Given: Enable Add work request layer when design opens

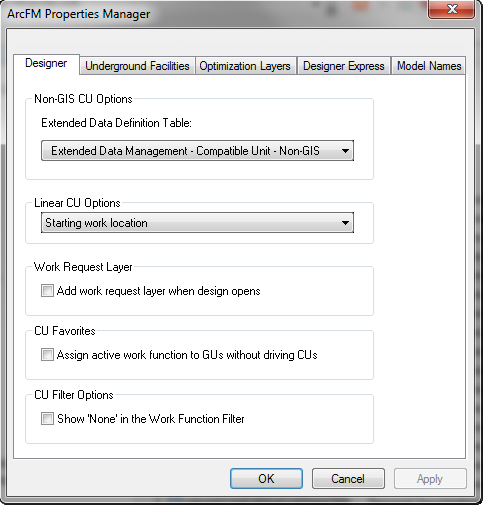Looking at the screenshot, I should [47, 291].
